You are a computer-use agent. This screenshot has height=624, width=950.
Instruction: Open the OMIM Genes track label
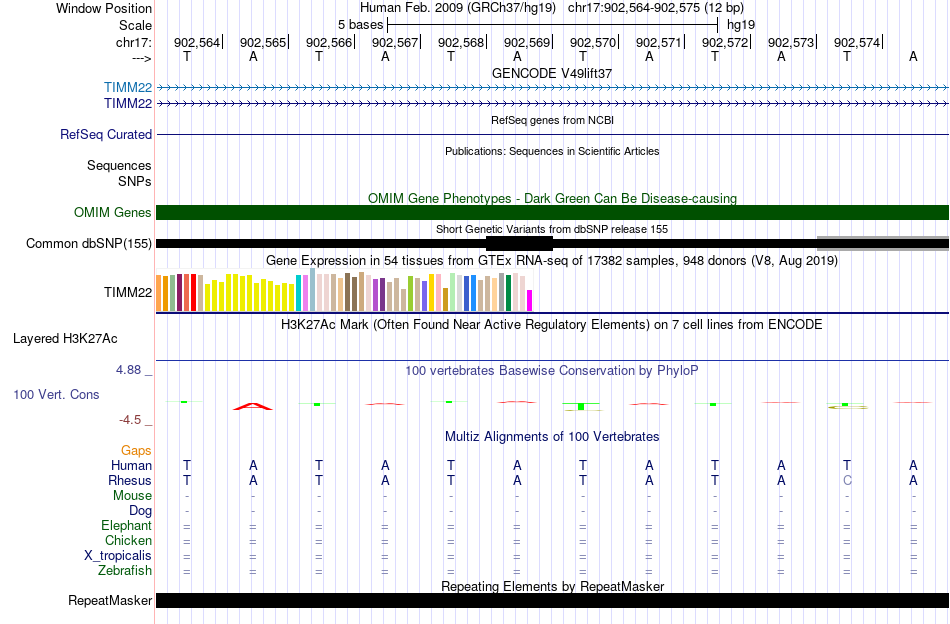pyautogui.click(x=113, y=213)
